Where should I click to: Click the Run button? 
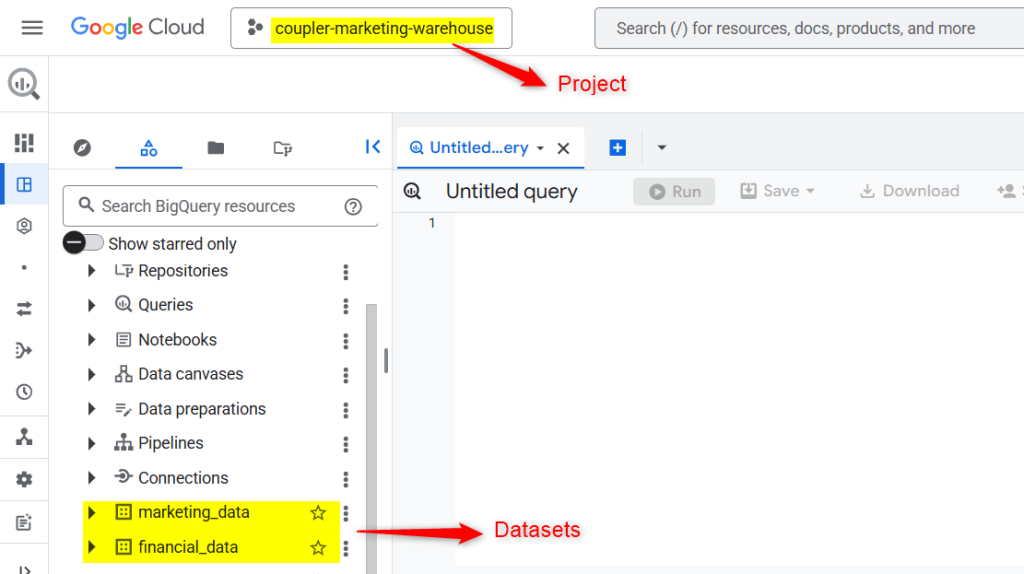click(x=674, y=191)
